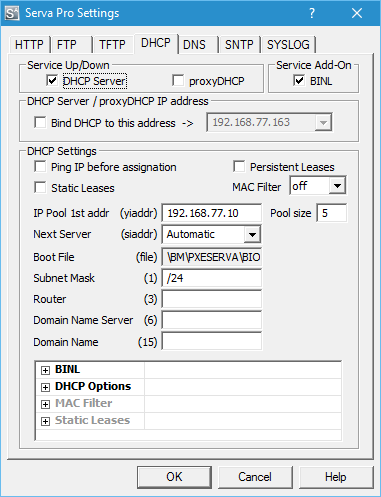Expand the MAC Filter tree node
Screen dimensions: 381x497
[x=46, y=404]
